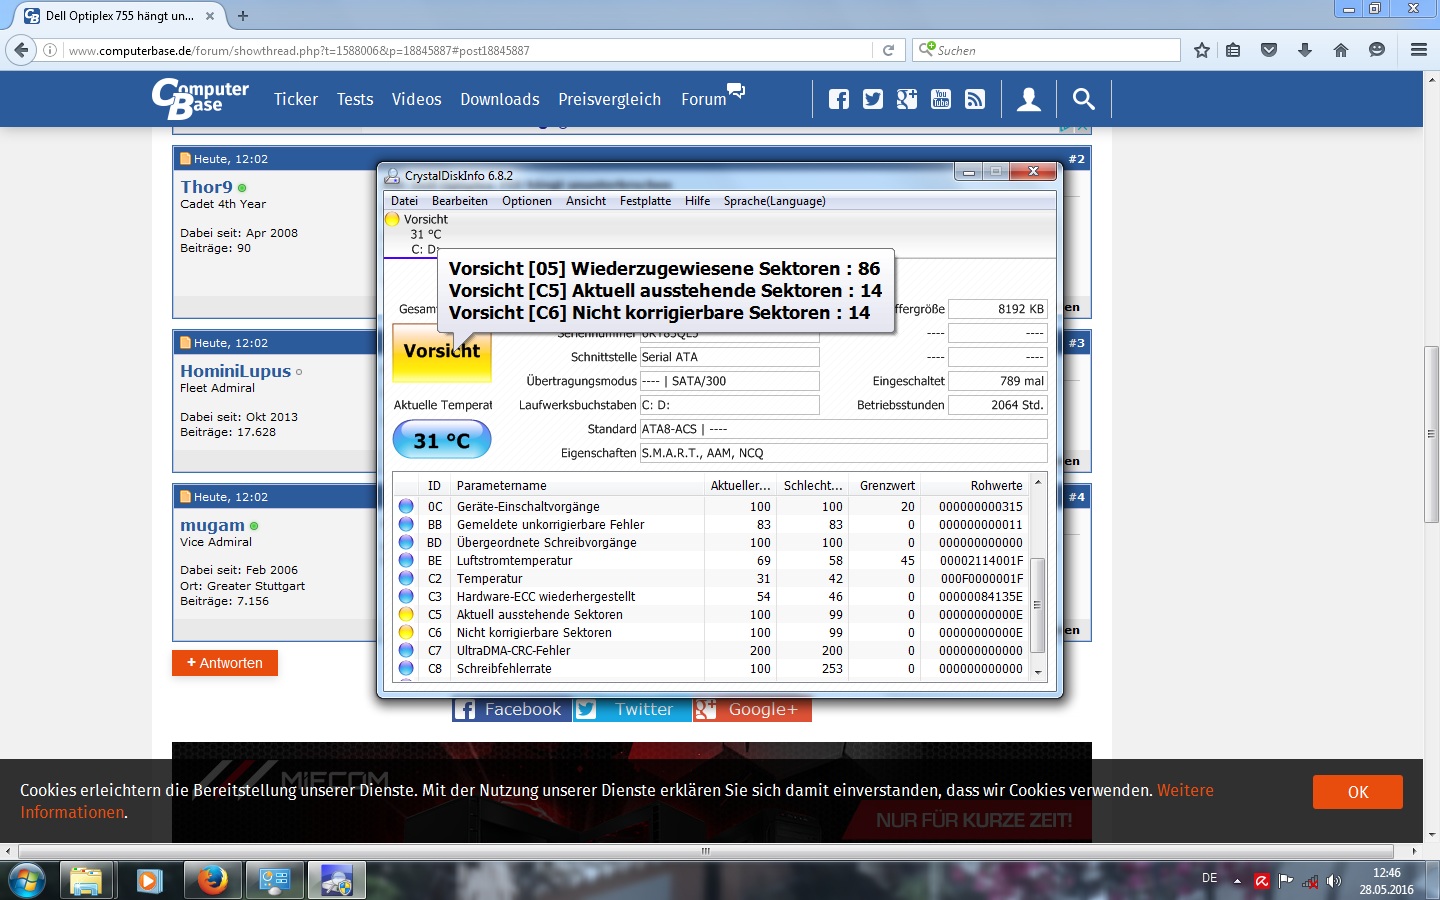Share the thread on Twitter
1440x900 pixels.
632,709
